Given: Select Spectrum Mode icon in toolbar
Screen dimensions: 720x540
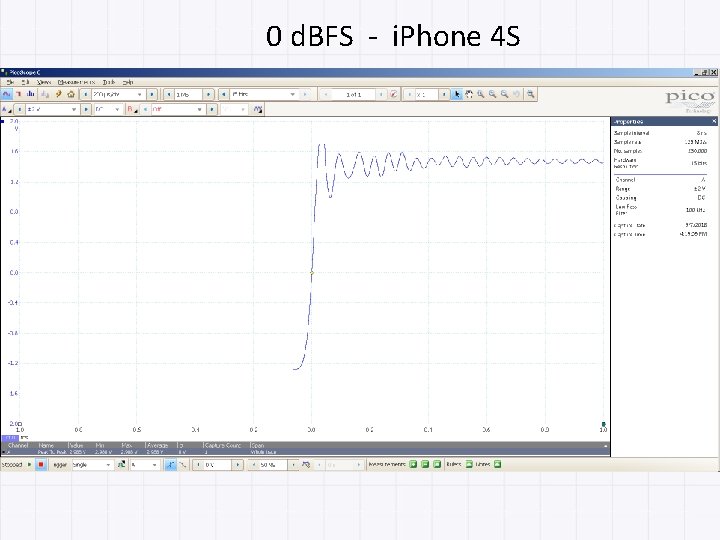Looking at the screenshot, I should [31, 94].
